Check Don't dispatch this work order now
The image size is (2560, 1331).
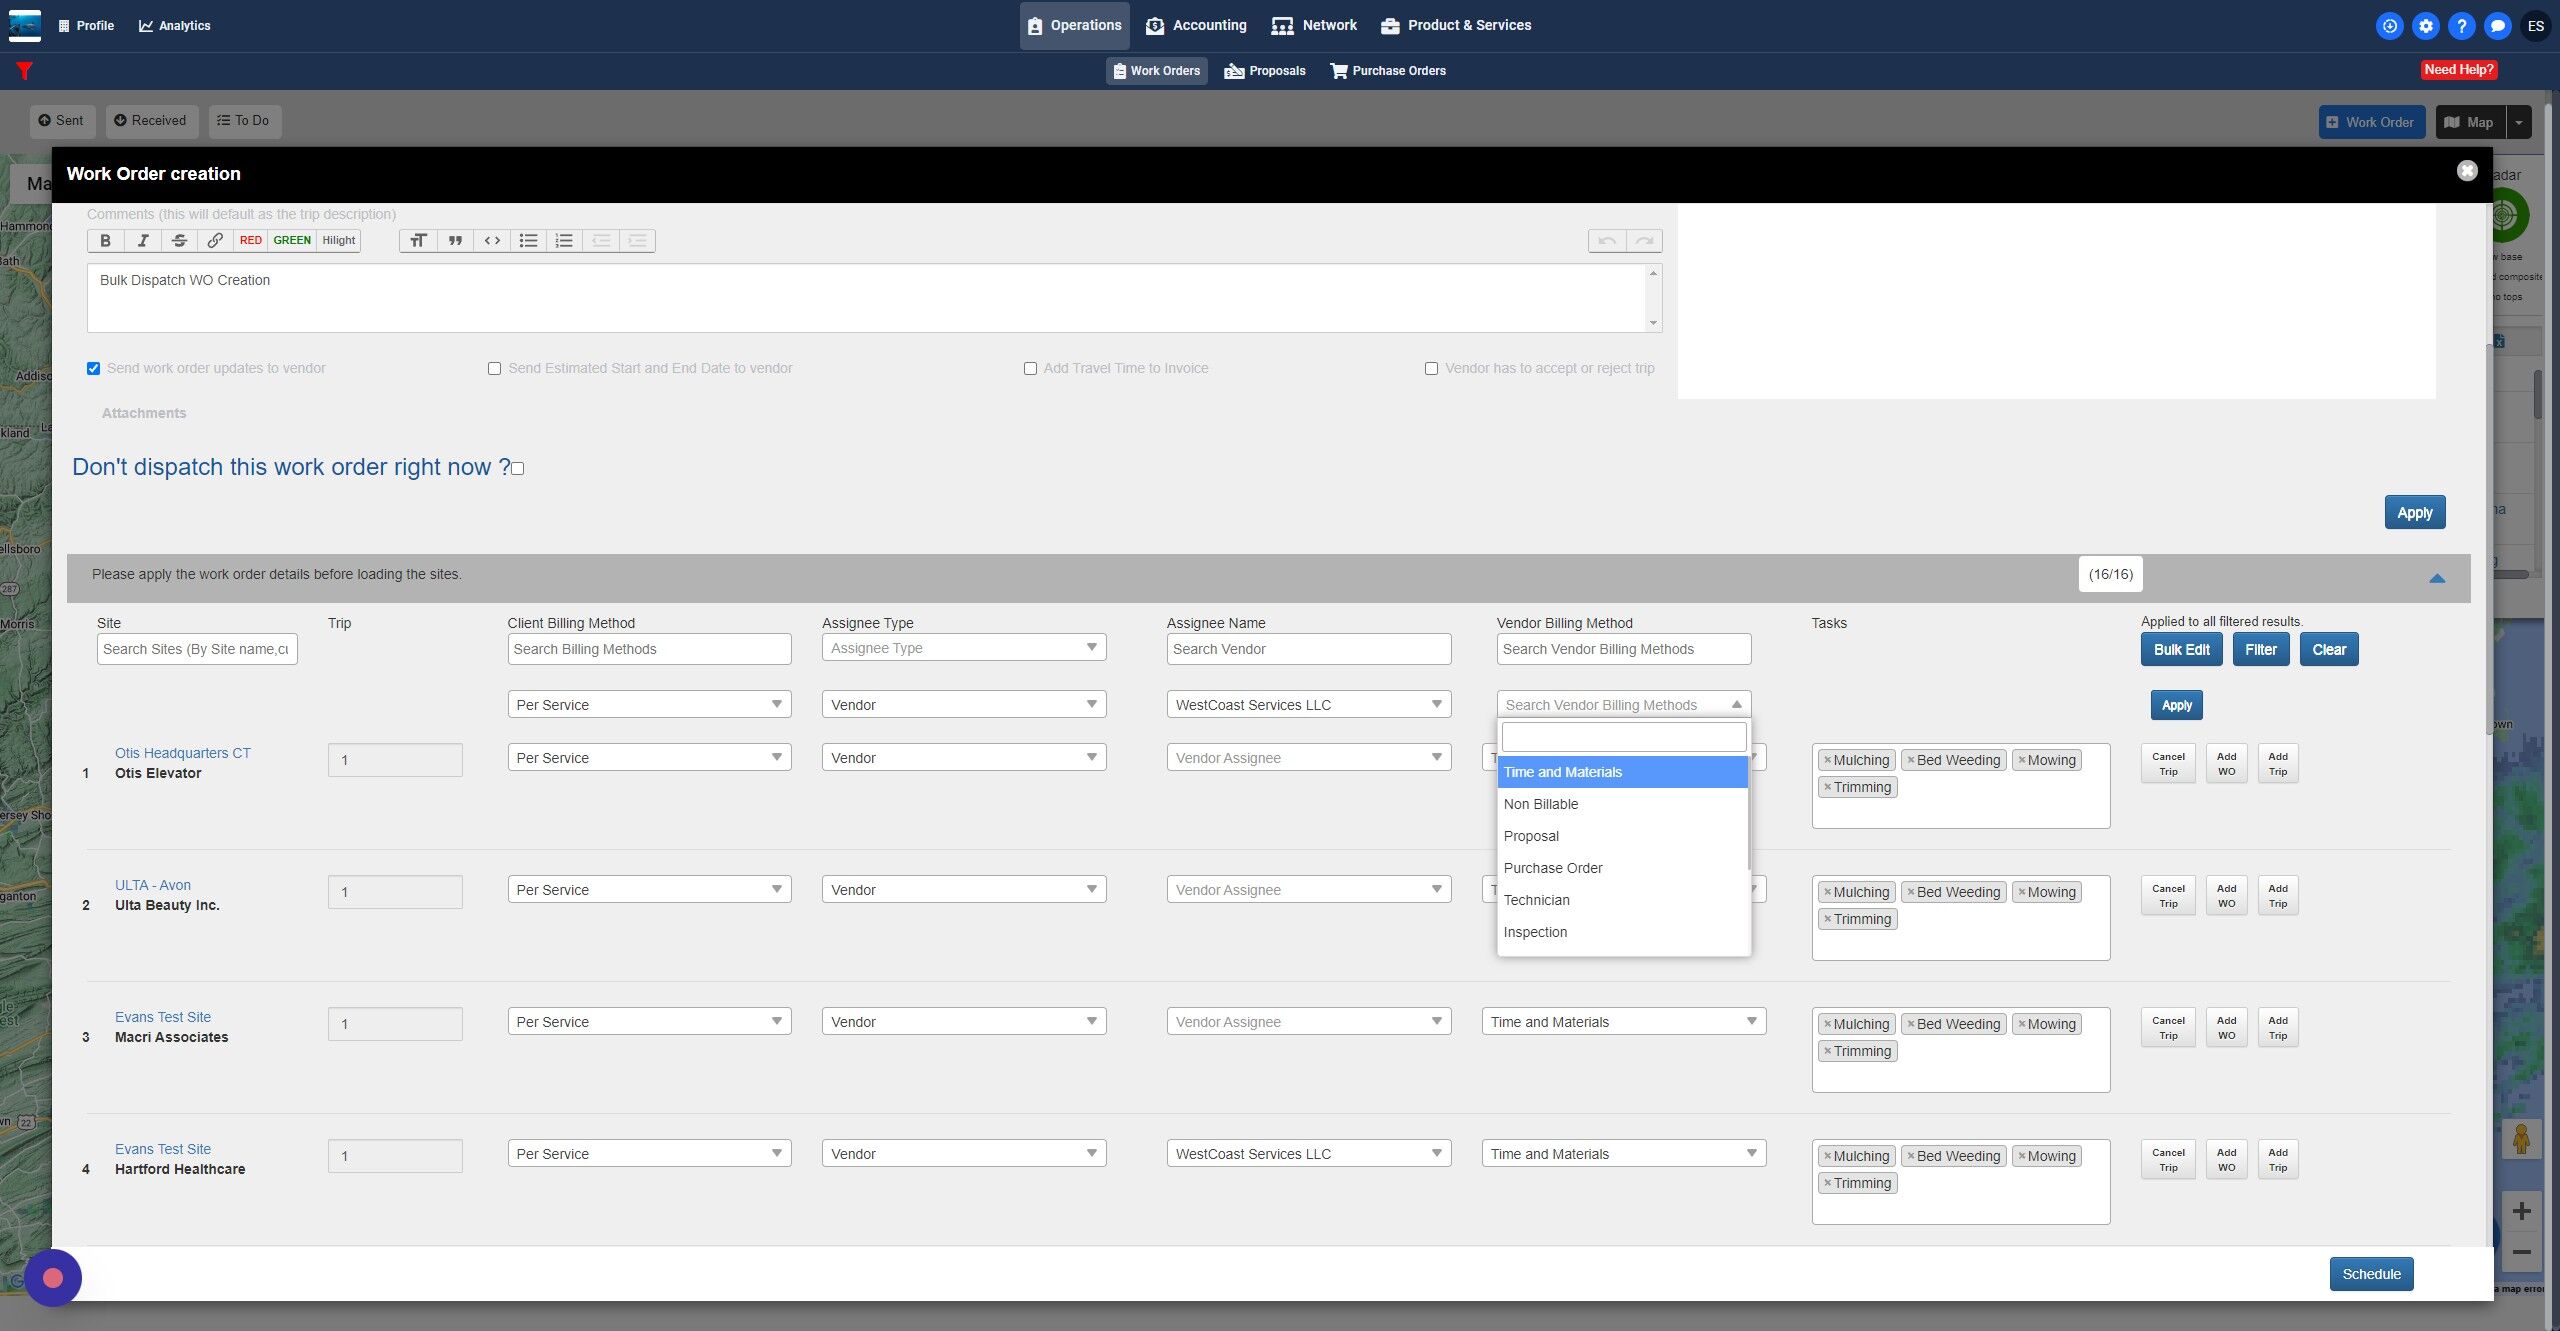click(x=518, y=468)
